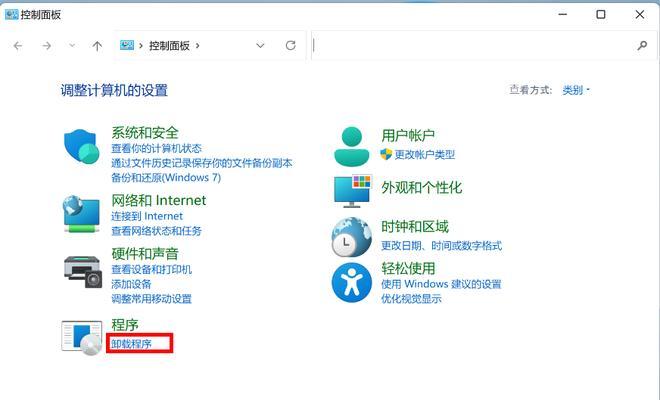Image resolution: width=660 pixels, height=400 pixels.
Task: Click the Hardware and Sound printer icon
Action: click(82, 272)
